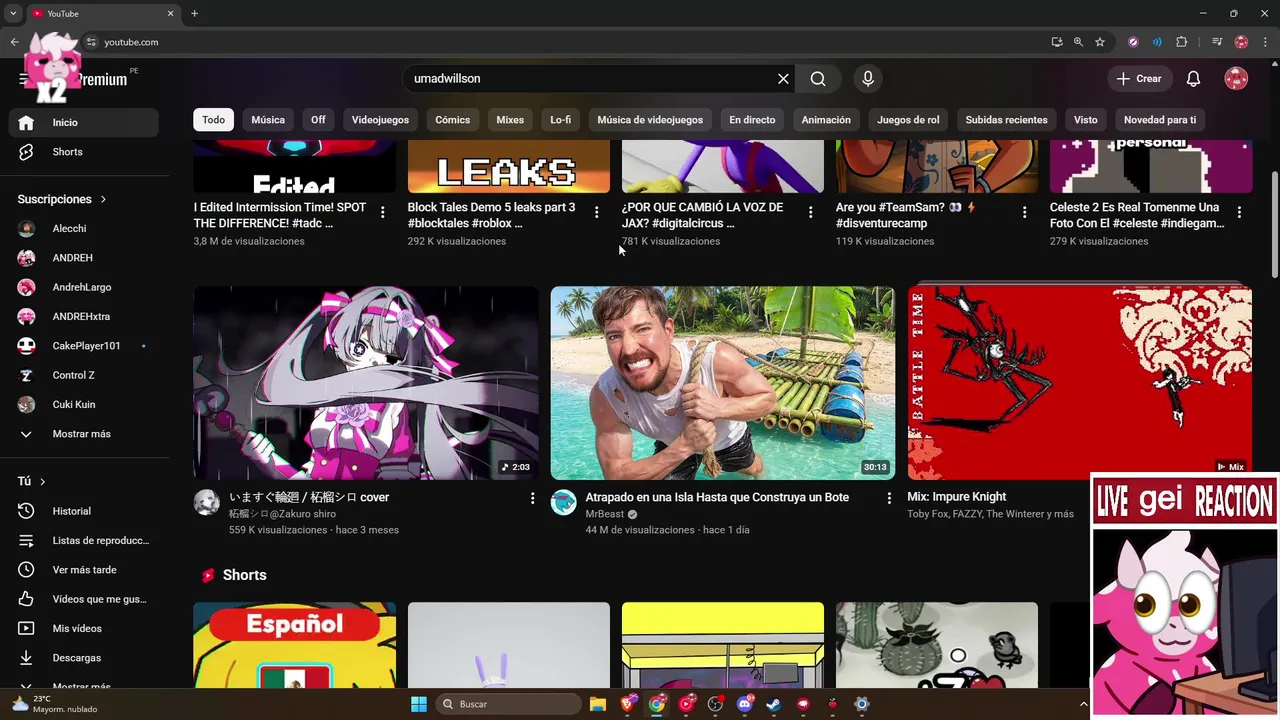Image resolution: width=1280 pixels, height=720 pixels.
Task: Open File Explorer from the taskbar
Action: [597, 704]
